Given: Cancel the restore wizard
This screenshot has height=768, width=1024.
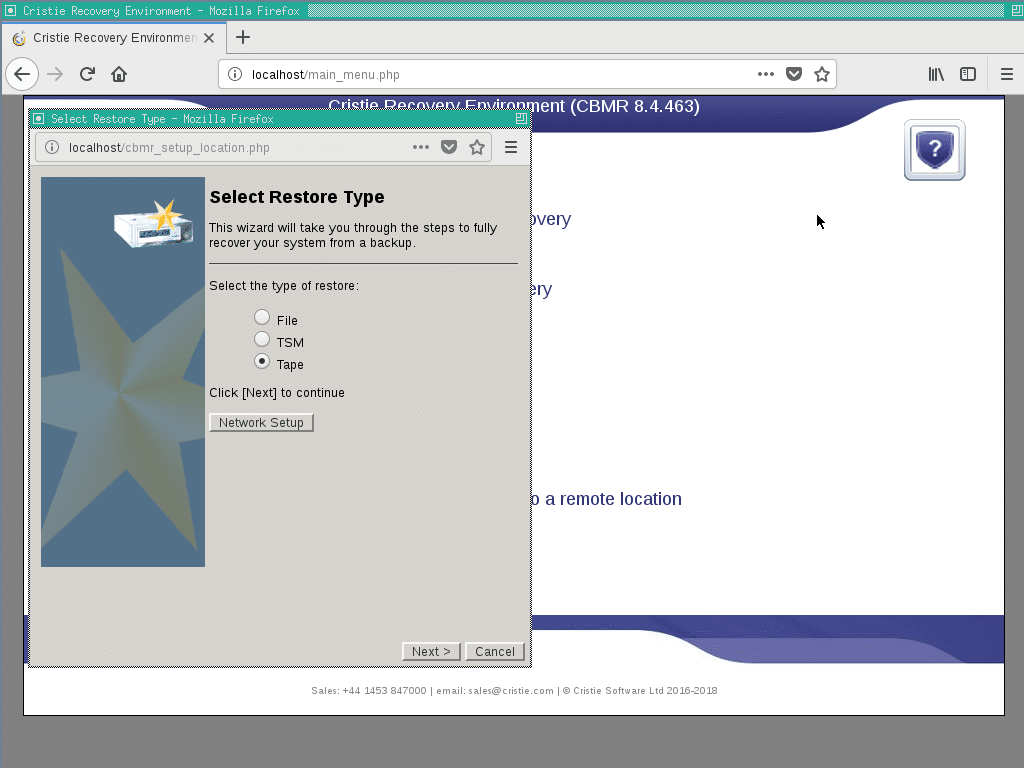Looking at the screenshot, I should point(494,651).
